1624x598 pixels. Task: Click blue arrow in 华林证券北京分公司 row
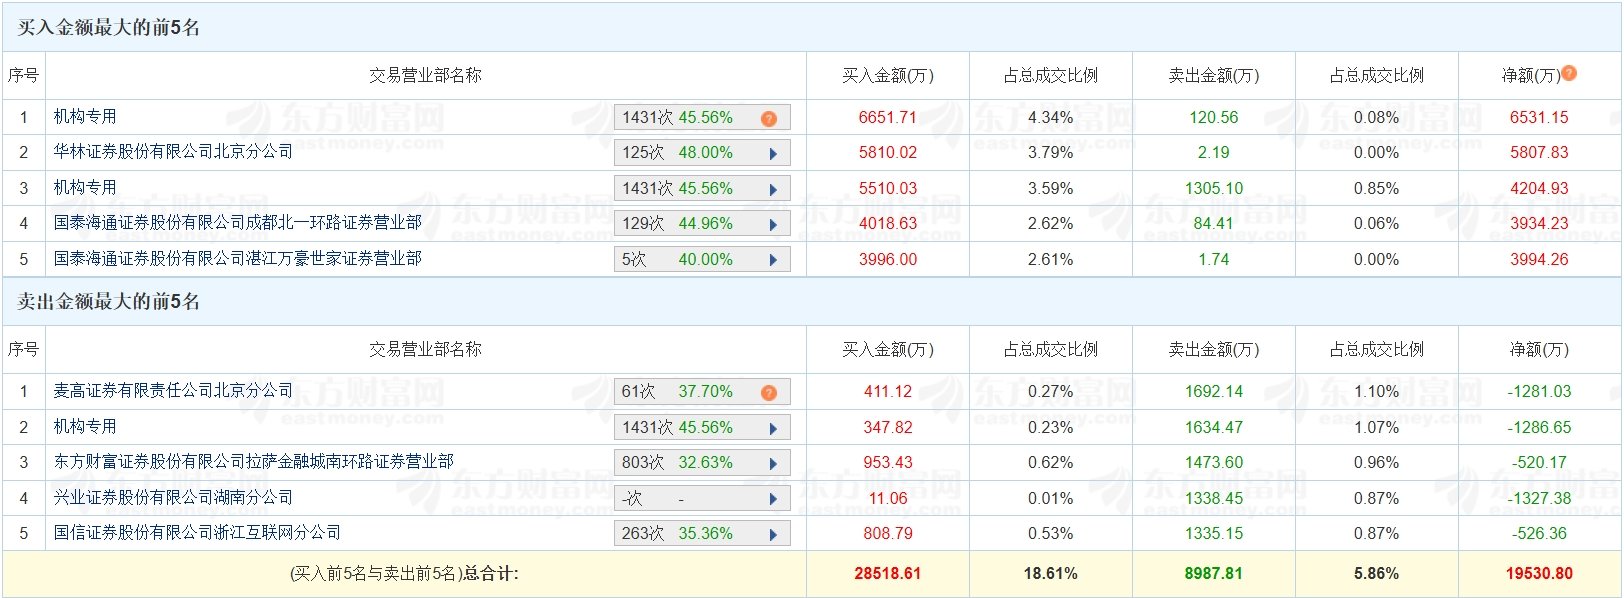tap(773, 154)
